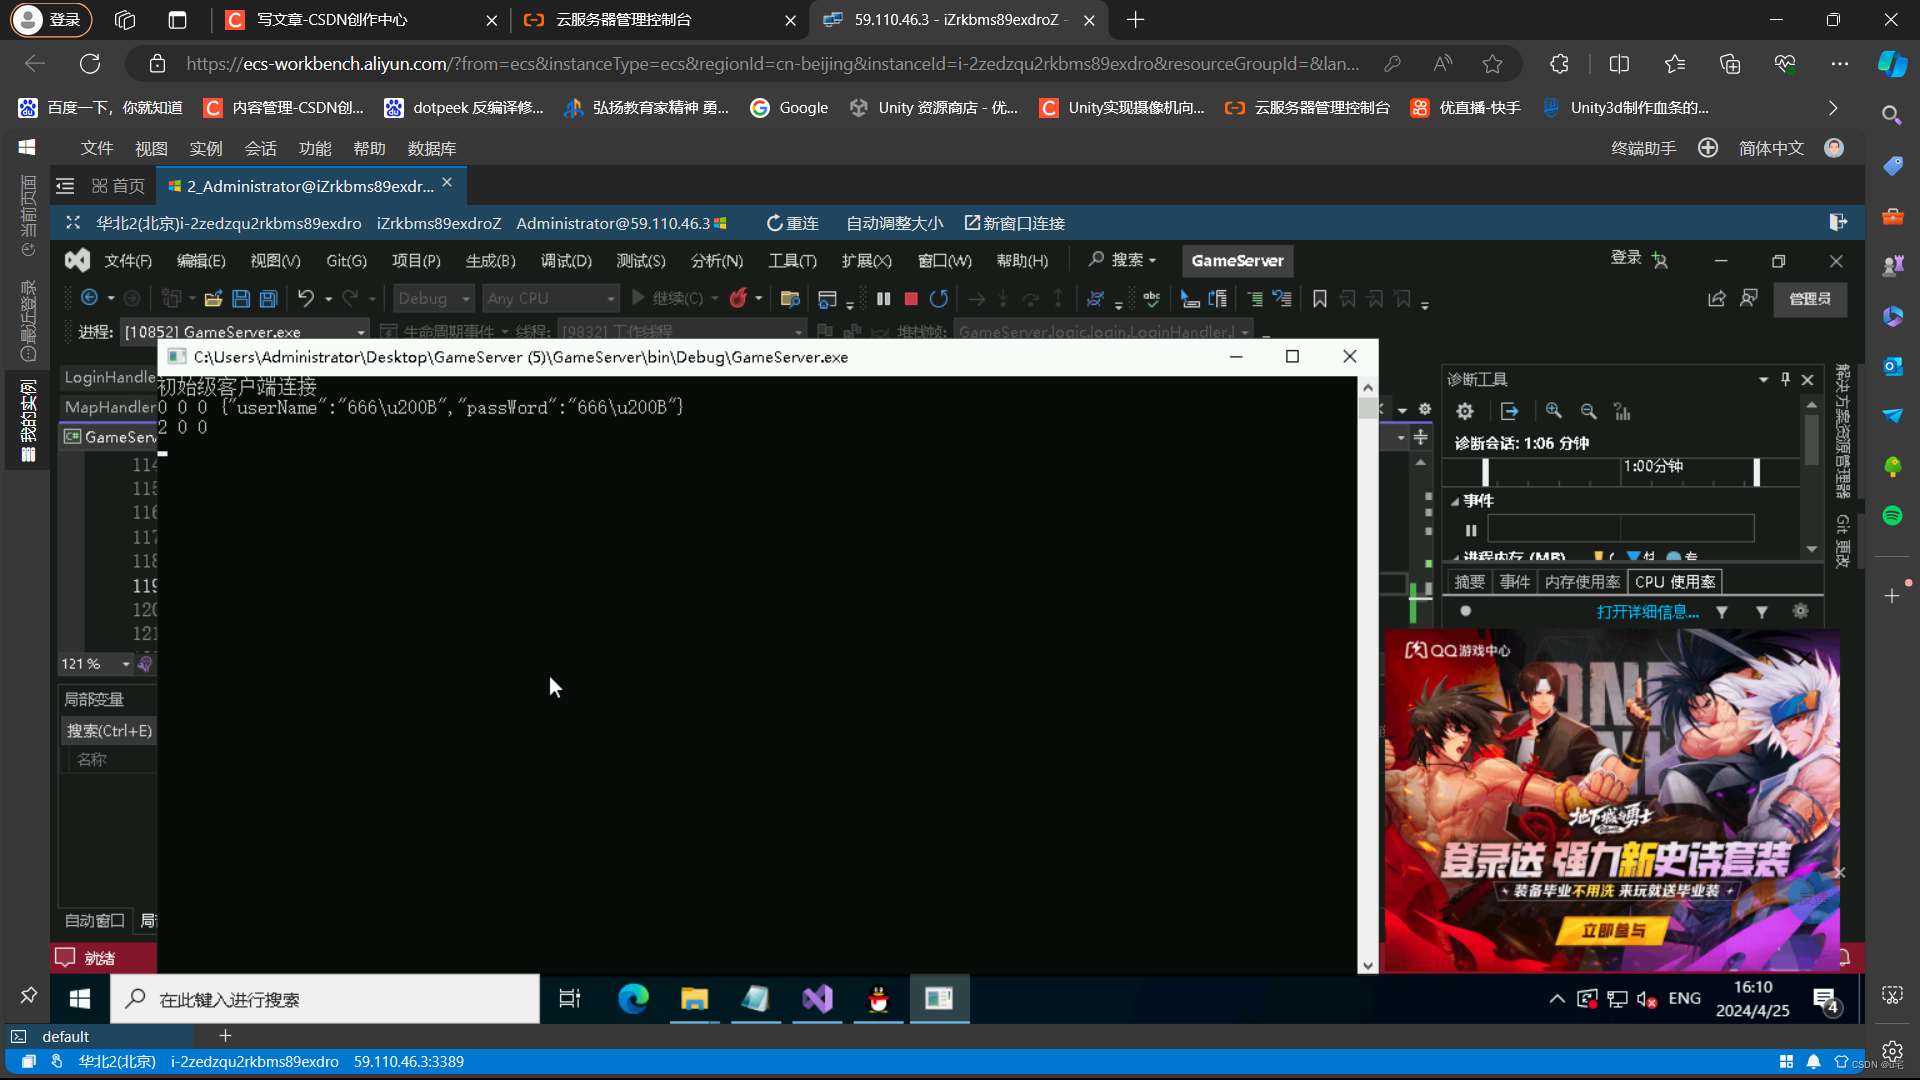Click 自动调整大小 in the connection bar

[x=895, y=223]
